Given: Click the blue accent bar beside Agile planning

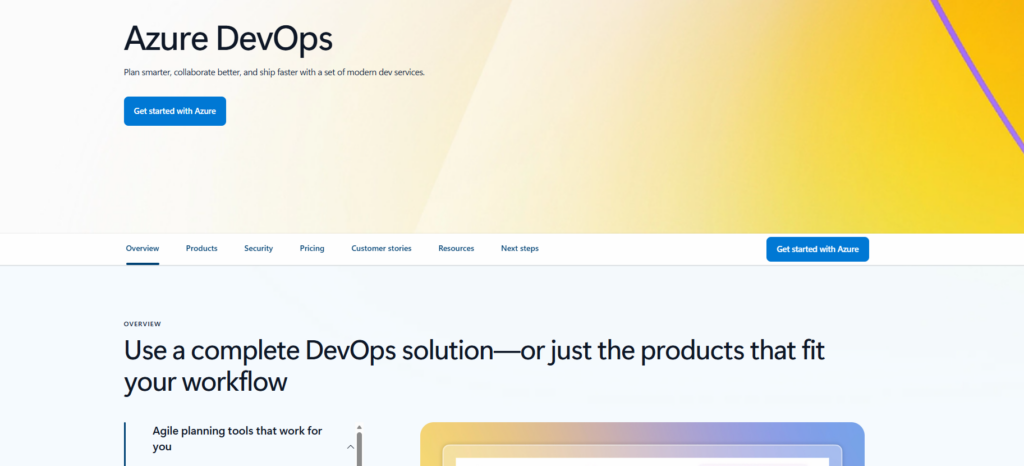Looking at the screenshot, I should 125,444.
